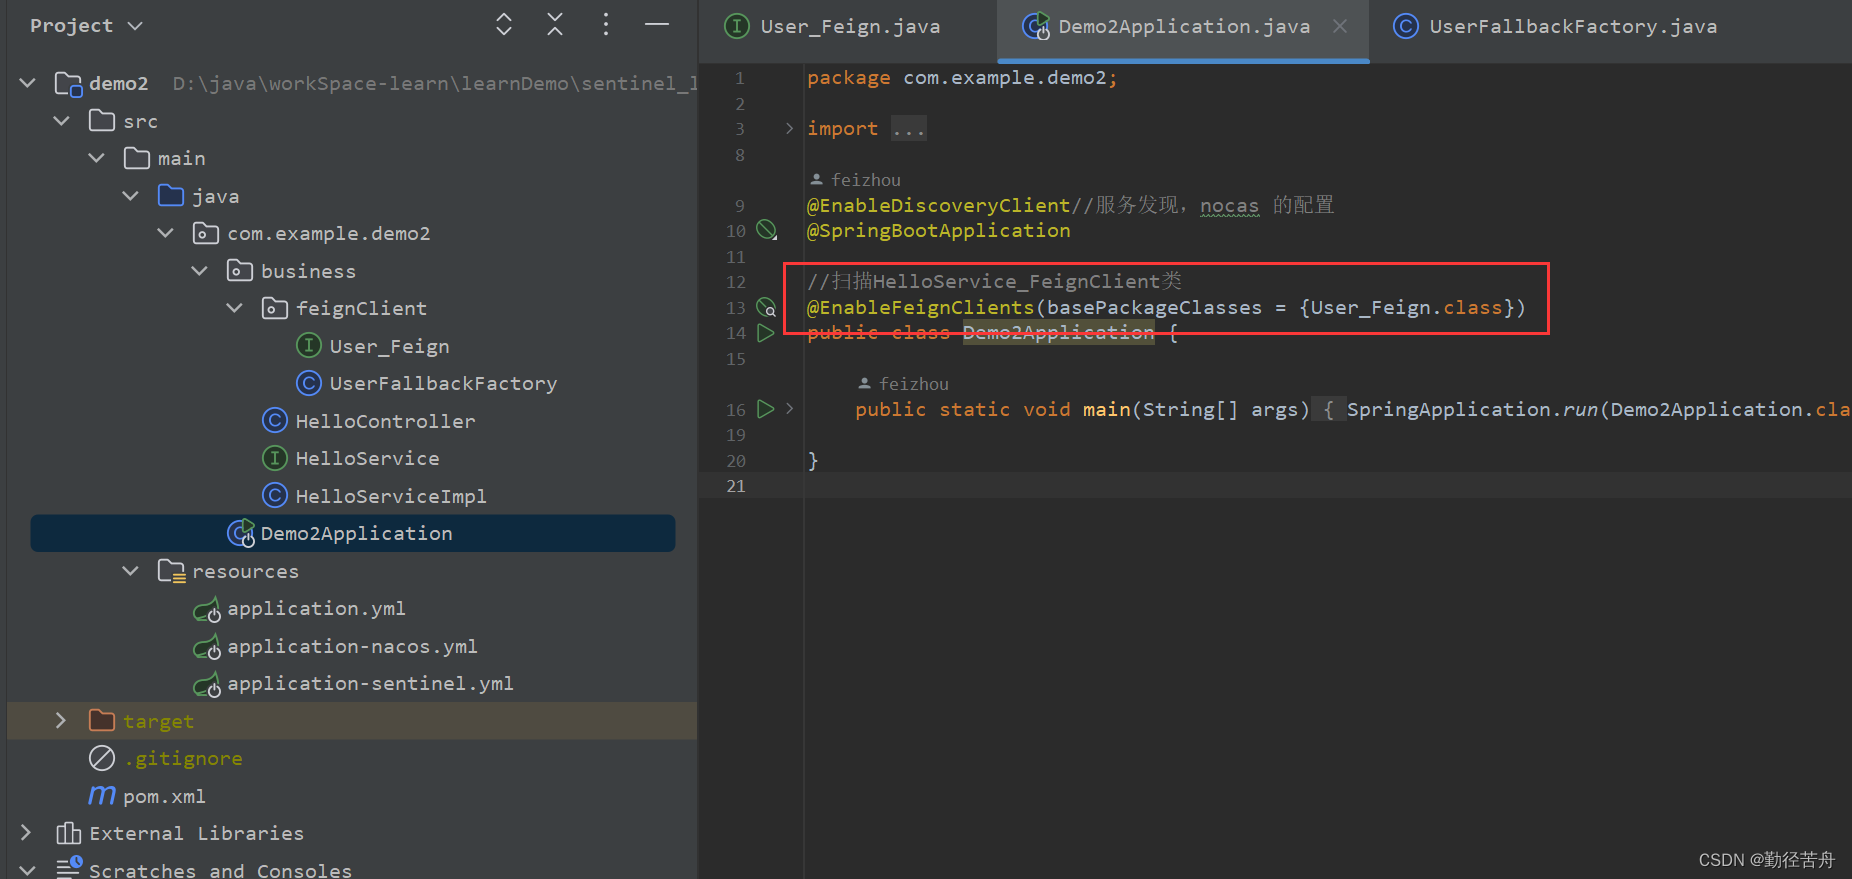
Task: Click the com.example.demo2 package icon
Action: [x=205, y=233]
